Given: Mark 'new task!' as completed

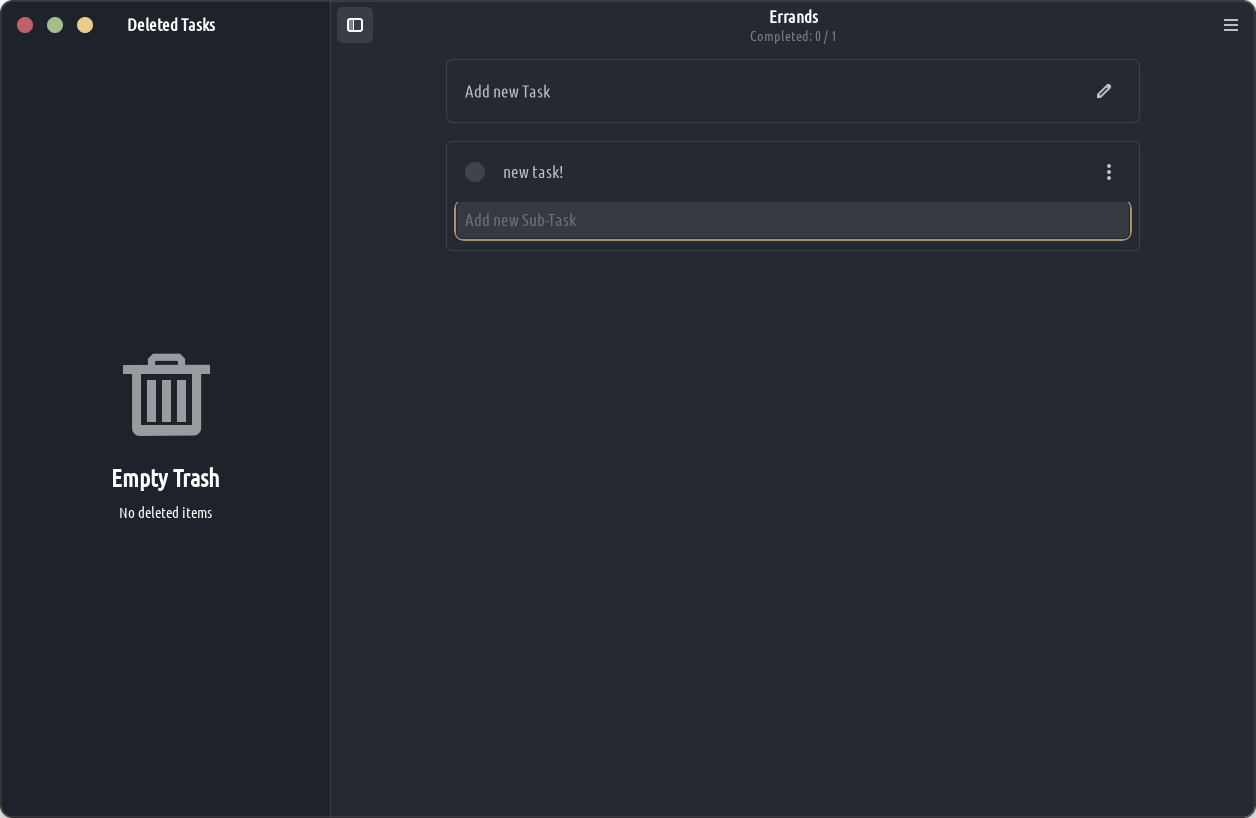Looking at the screenshot, I should point(475,172).
